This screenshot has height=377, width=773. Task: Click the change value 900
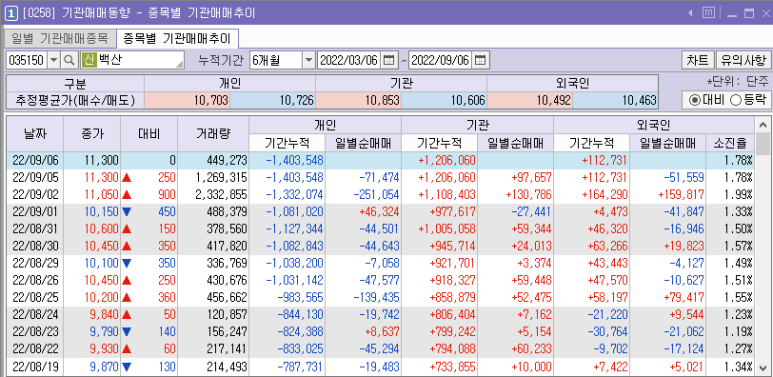click(167, 195)
